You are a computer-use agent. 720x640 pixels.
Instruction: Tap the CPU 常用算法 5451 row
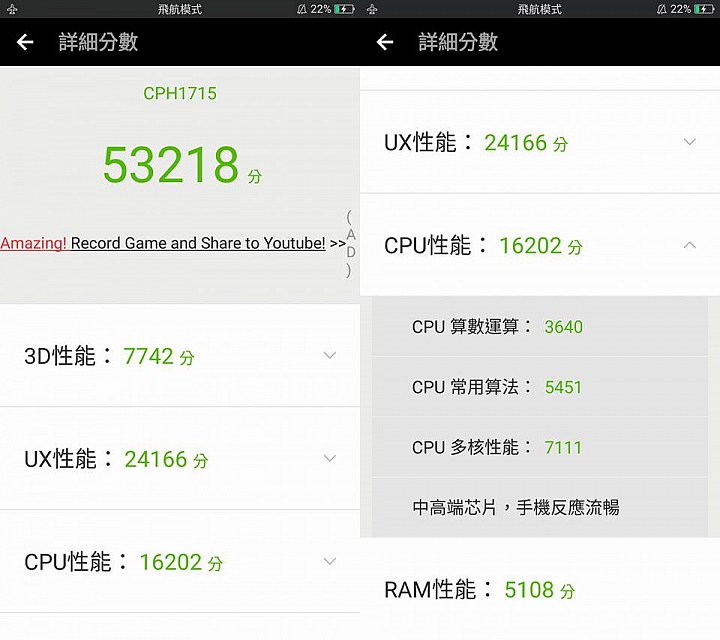[540, 387]
